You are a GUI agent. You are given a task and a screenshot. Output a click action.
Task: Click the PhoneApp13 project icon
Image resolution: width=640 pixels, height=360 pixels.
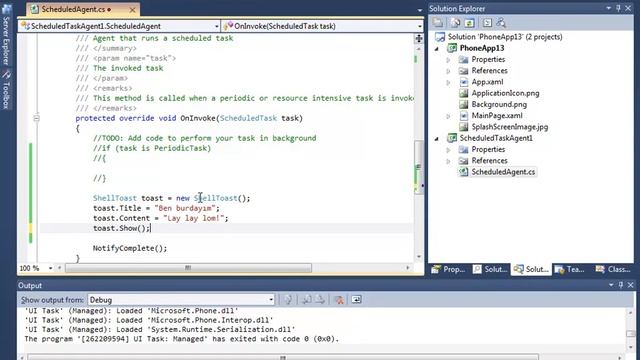[x=452, y=48]
